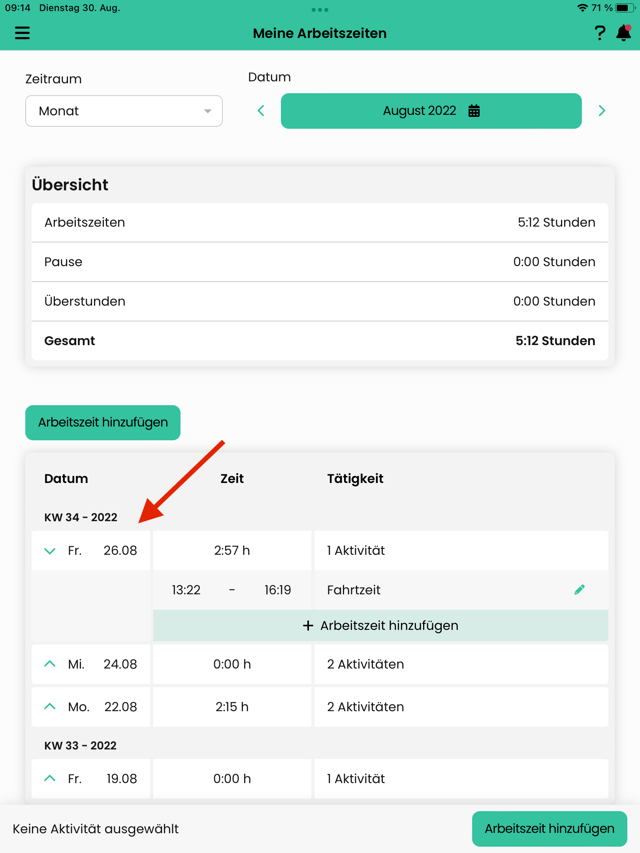640x853 pixels.
Task: Collapse the Fr. 26.08 entry
Action: tap(50, 551)
